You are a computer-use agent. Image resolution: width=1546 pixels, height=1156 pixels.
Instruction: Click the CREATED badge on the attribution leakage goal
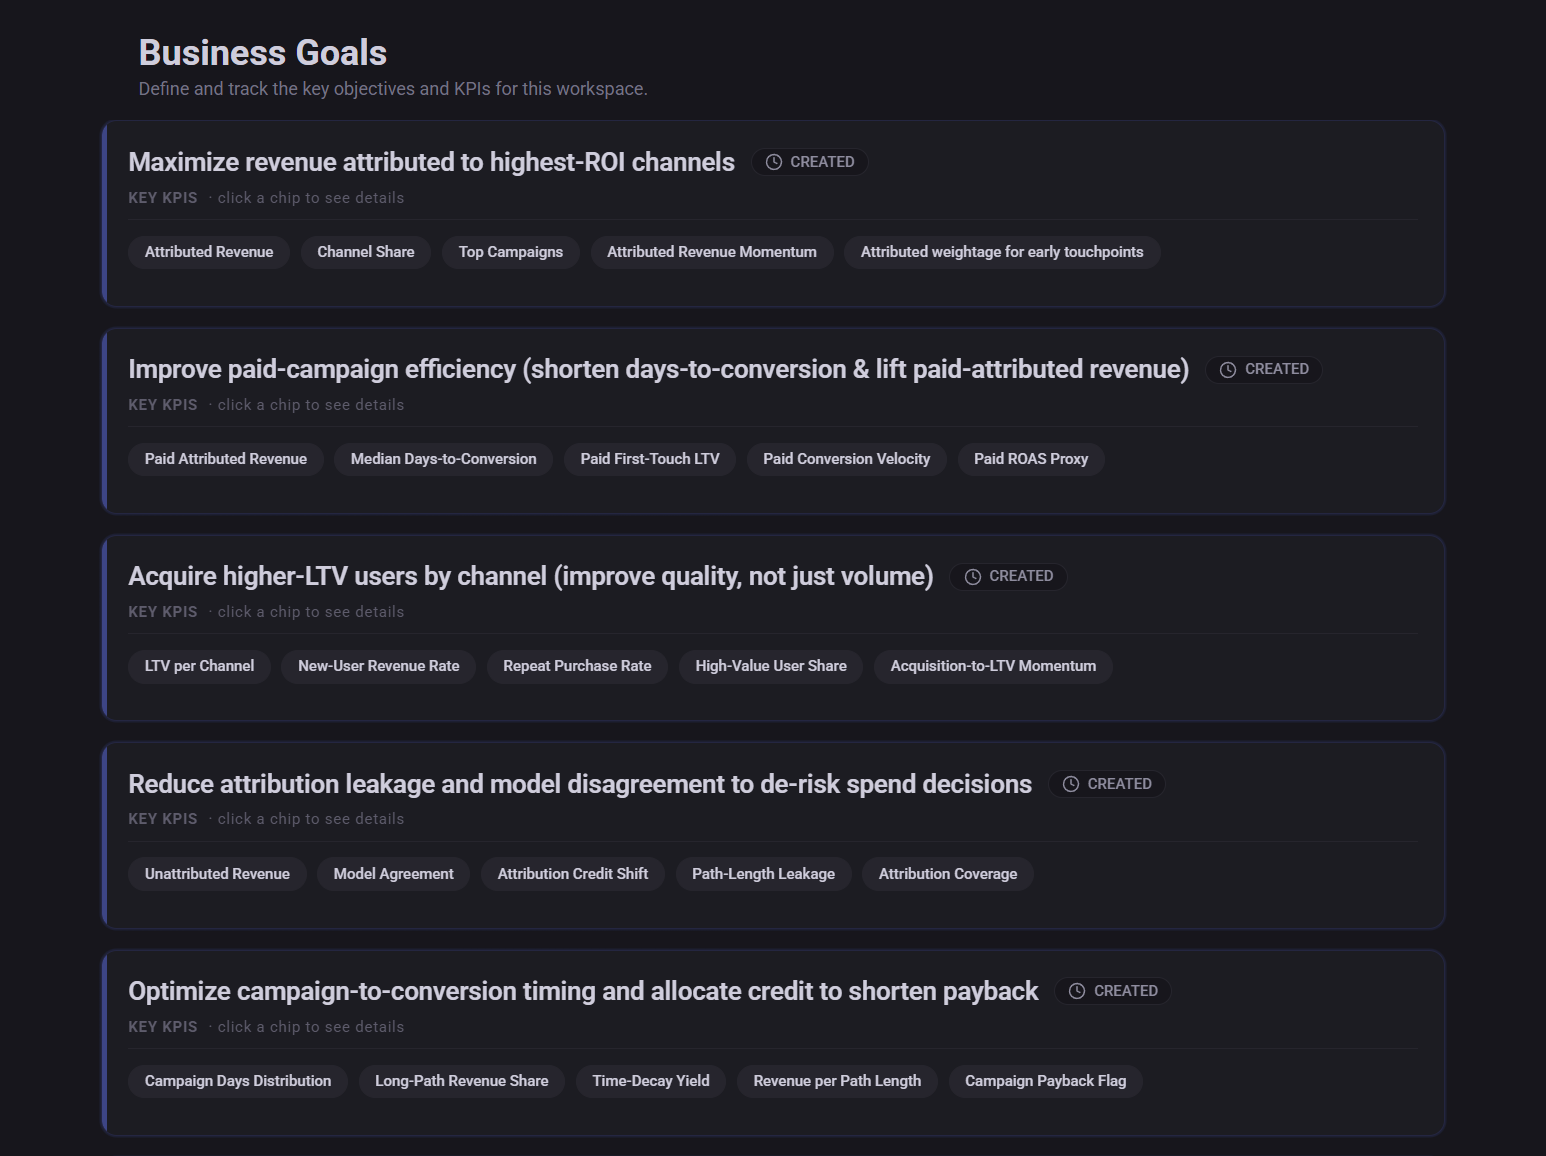pyautogui.click(x=1107, y=783)
